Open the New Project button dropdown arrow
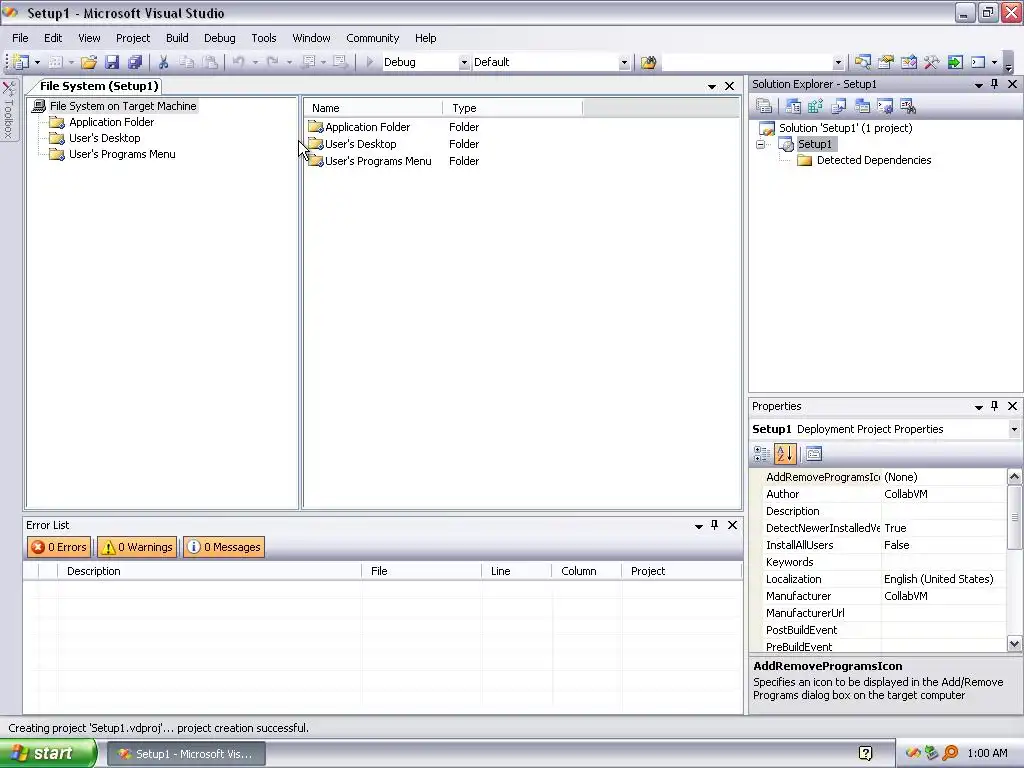 click(37, 63)
